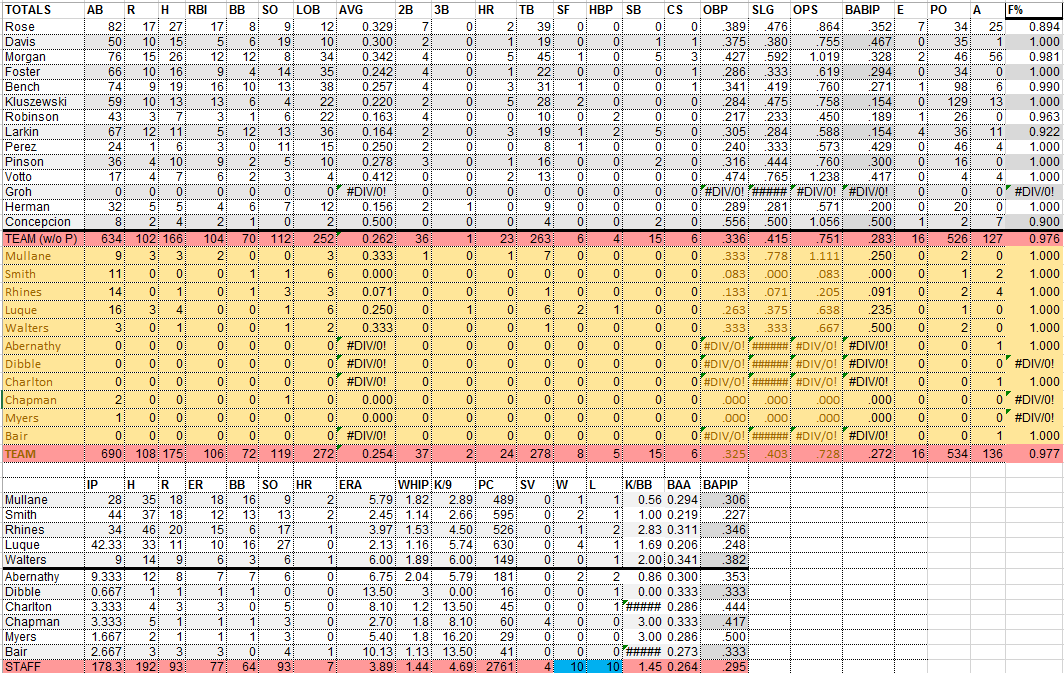
Task: Select the TOTALS header cell
Action: click(x=43, y=9)
